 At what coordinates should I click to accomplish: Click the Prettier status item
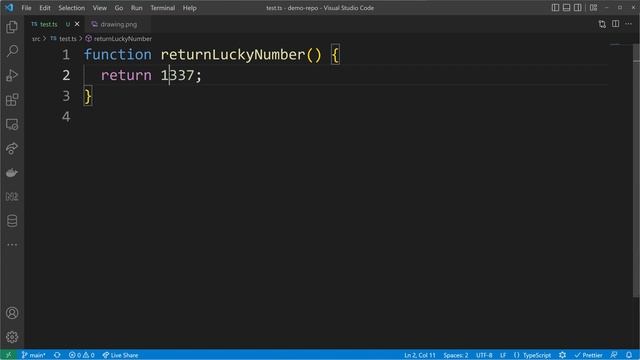588,355
